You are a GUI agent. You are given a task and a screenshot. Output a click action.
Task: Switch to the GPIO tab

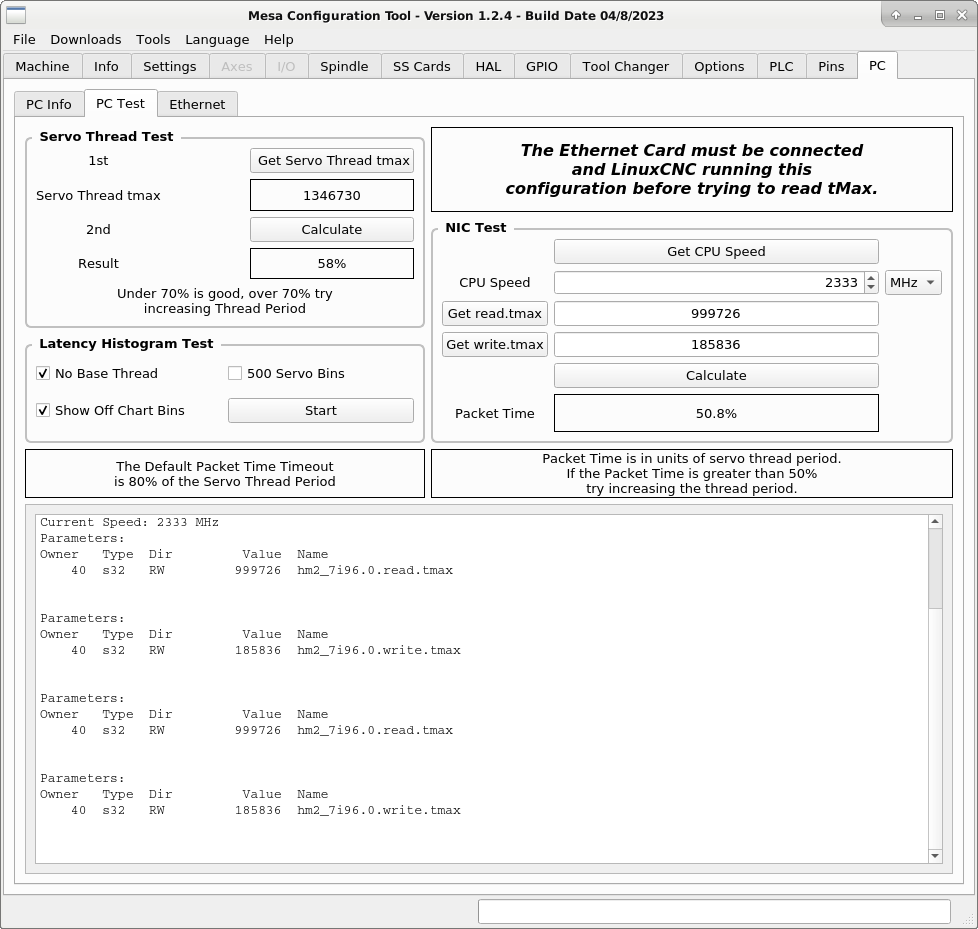(x=541, y=66)
